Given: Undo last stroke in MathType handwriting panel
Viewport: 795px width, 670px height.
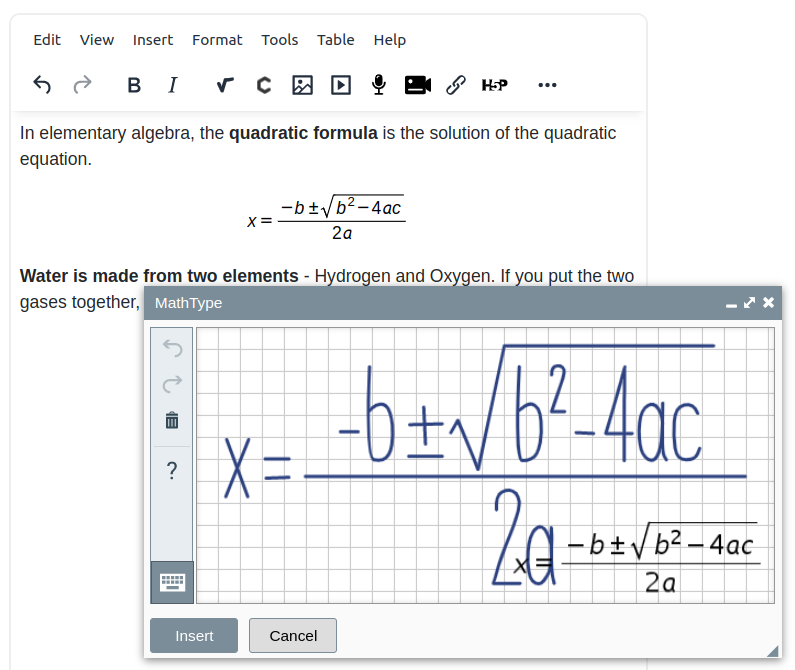Looking at the screenshot, I should pos(172,348).
